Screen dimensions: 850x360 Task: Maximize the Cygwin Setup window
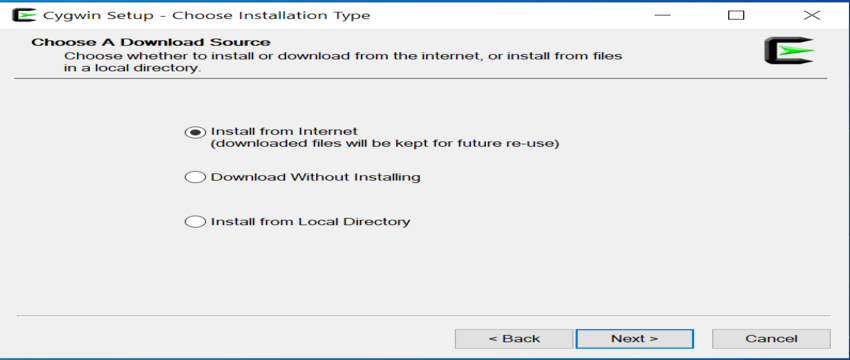(736, 15)
